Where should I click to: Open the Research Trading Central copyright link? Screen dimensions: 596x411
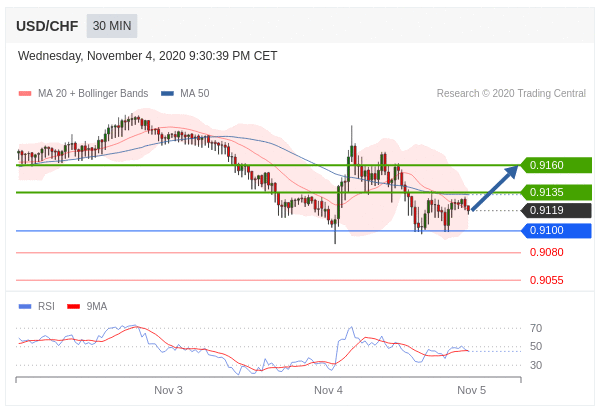coord(511,94)
